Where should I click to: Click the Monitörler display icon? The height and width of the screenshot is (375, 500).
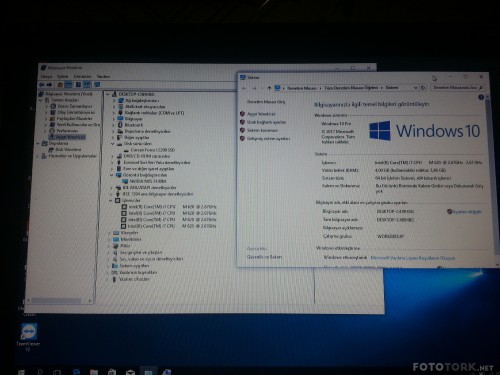pyautogui.click(x=116, y=239)
